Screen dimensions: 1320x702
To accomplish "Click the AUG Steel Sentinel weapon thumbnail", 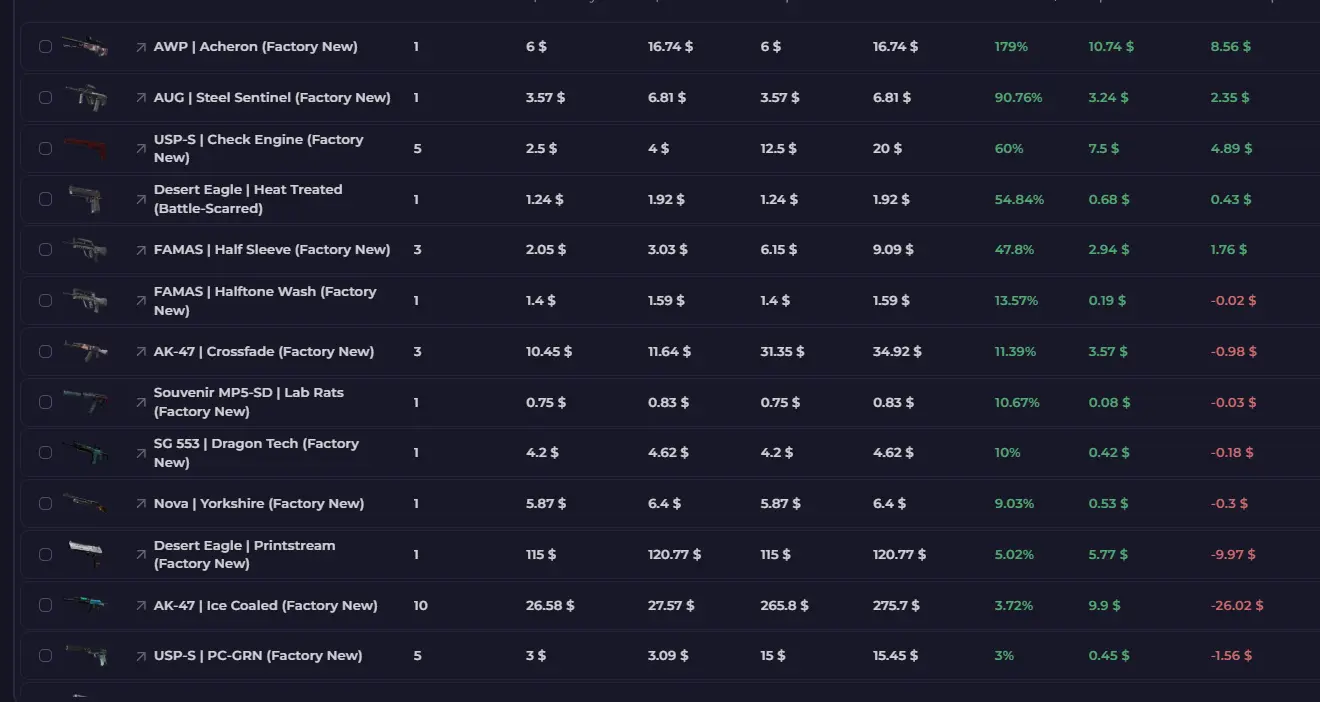I will [x=86, y=97].
